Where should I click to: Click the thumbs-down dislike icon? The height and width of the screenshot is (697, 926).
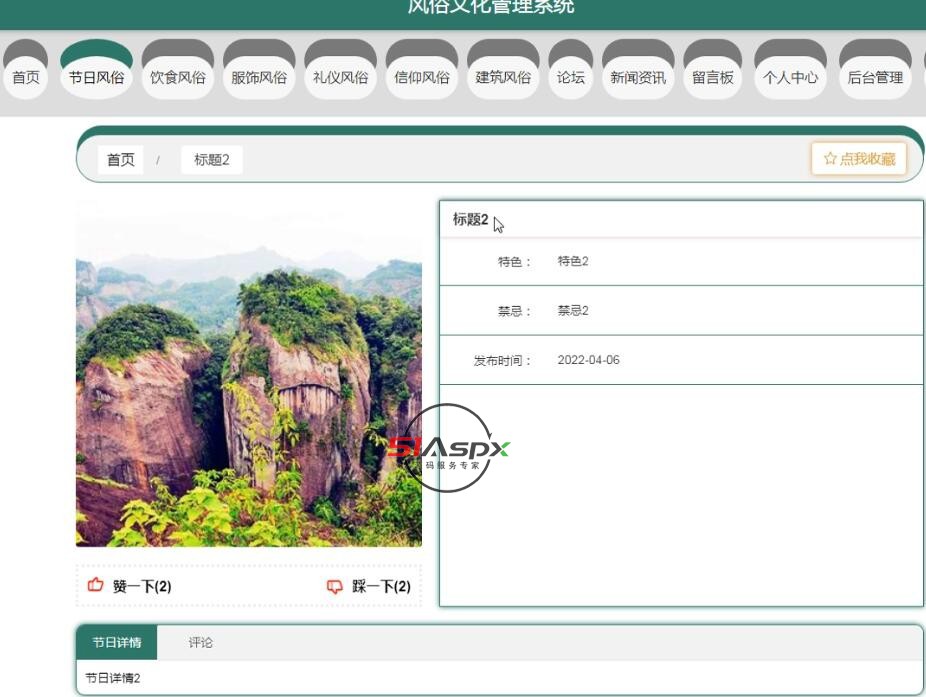pos(335,586)
